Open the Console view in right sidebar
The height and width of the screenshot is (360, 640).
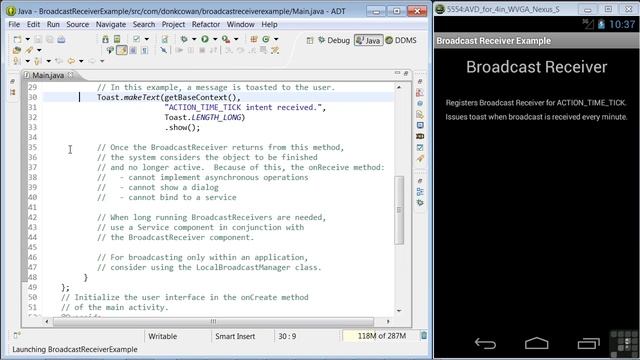420,125
